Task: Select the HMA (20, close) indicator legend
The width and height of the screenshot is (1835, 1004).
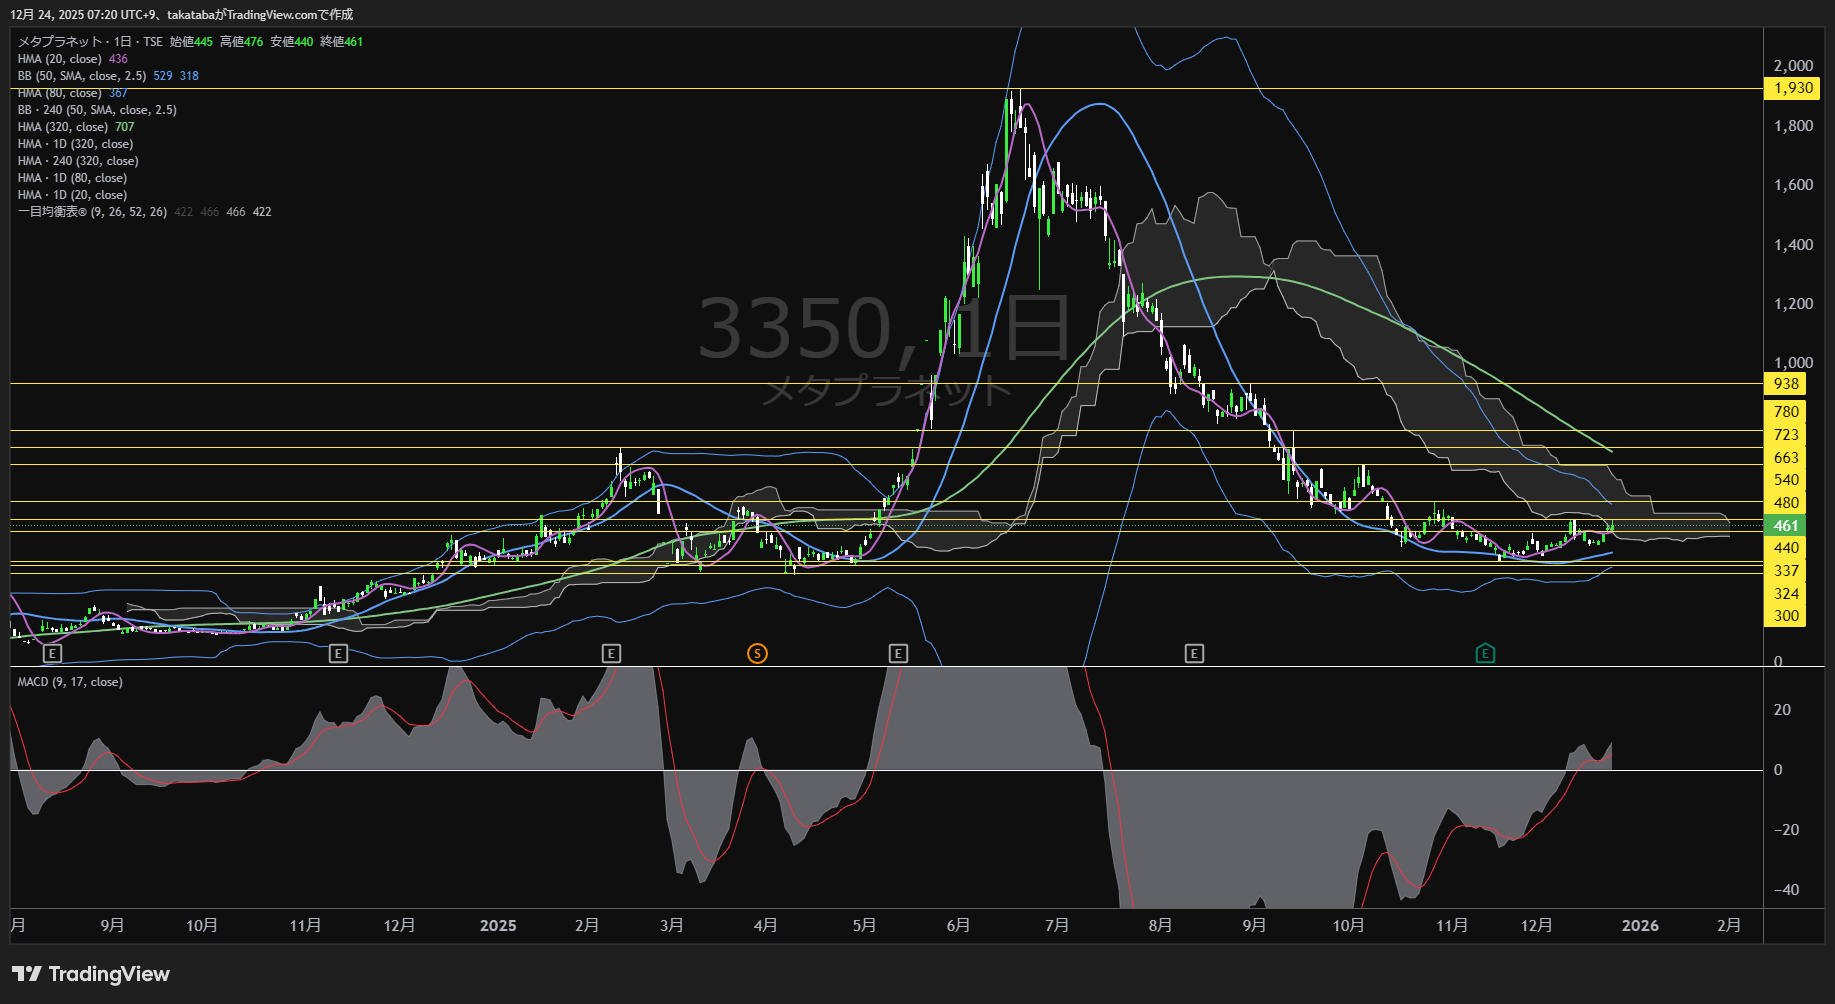Action: pyautogui.click(x=60, y=59)
